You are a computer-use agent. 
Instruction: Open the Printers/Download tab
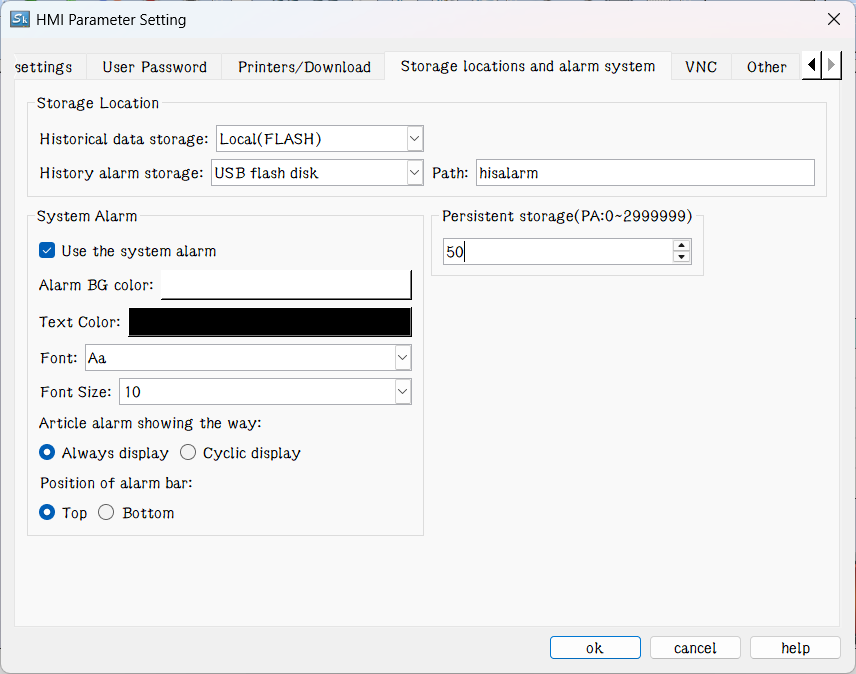(x=304, y=67)
